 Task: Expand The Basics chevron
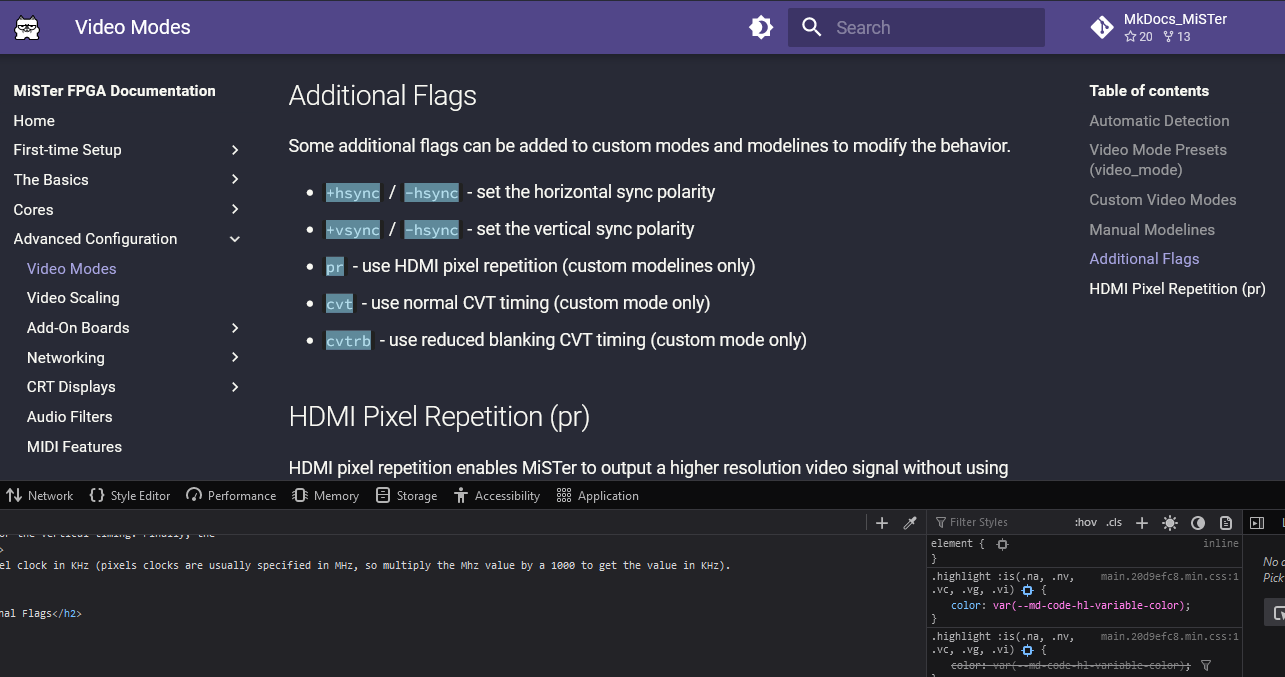235,180
